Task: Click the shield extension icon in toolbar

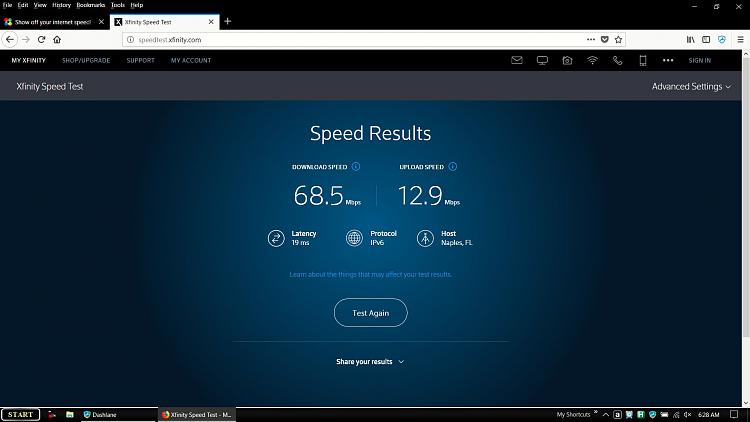Action: pos(722,40)
